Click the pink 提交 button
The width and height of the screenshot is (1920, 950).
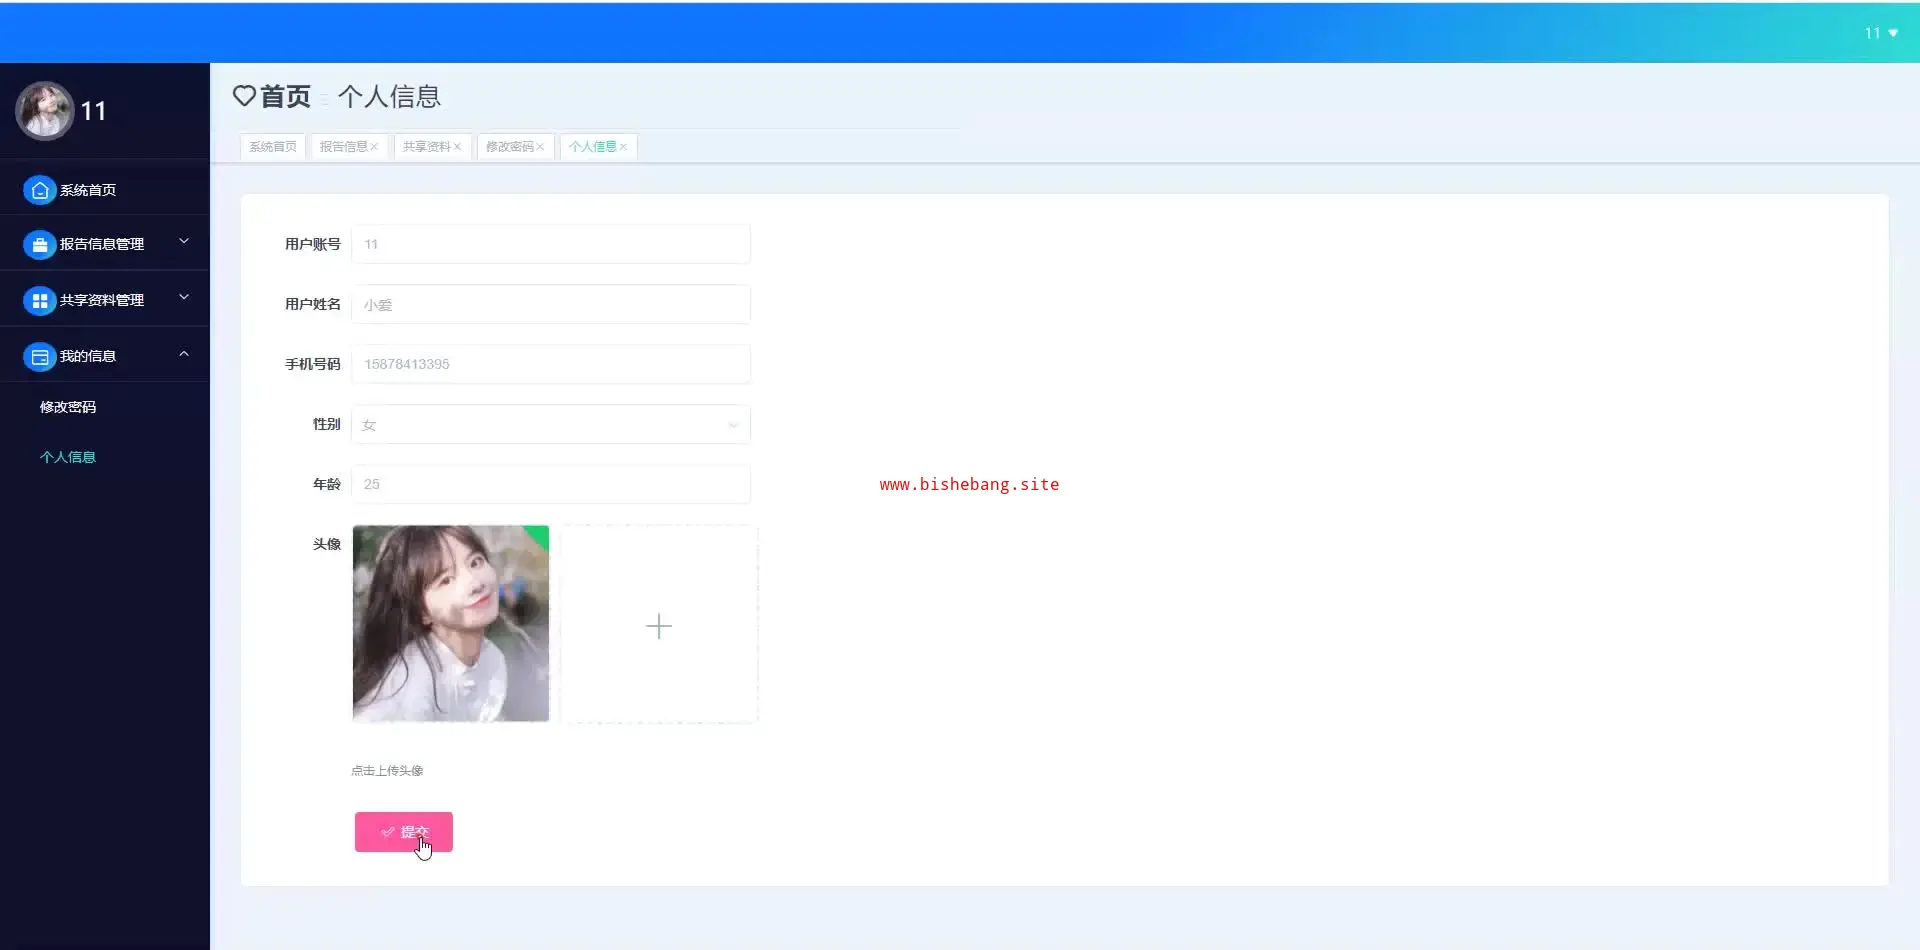[404, 832]
